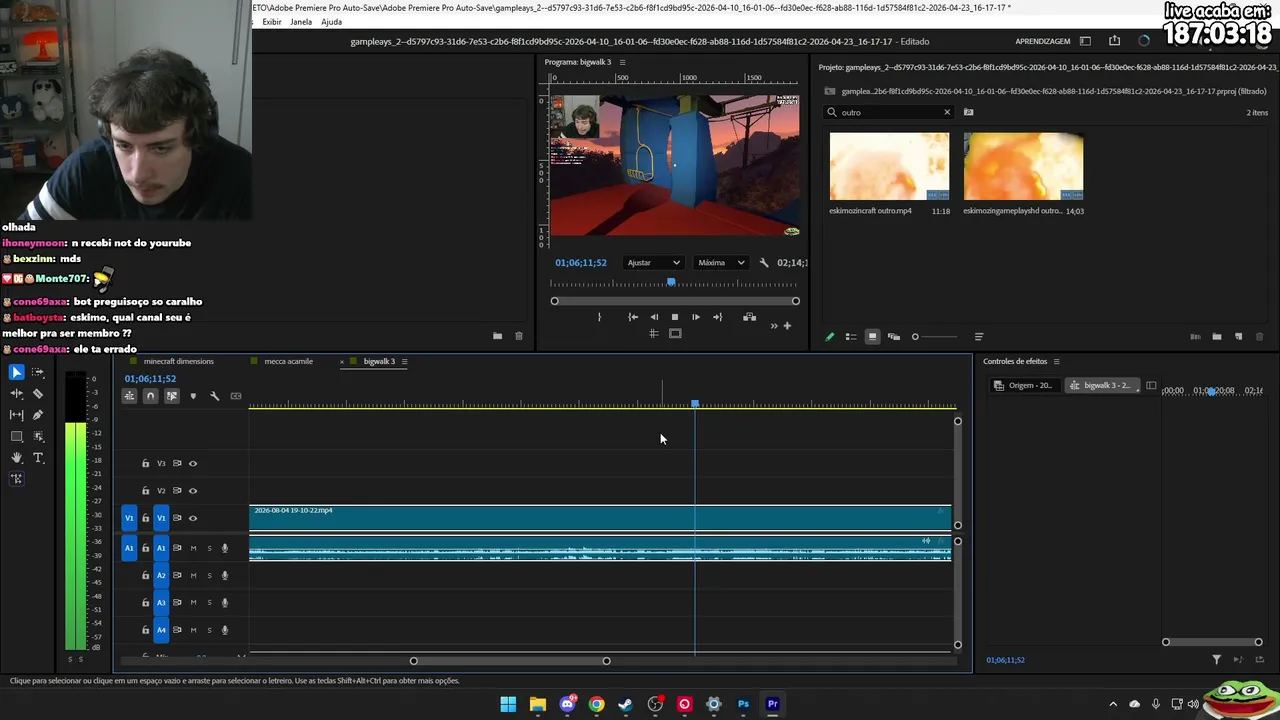The width and height of the screenshot is (1280, 720).
Task: Click the Lift button in Program monitor
Action: 749,317
